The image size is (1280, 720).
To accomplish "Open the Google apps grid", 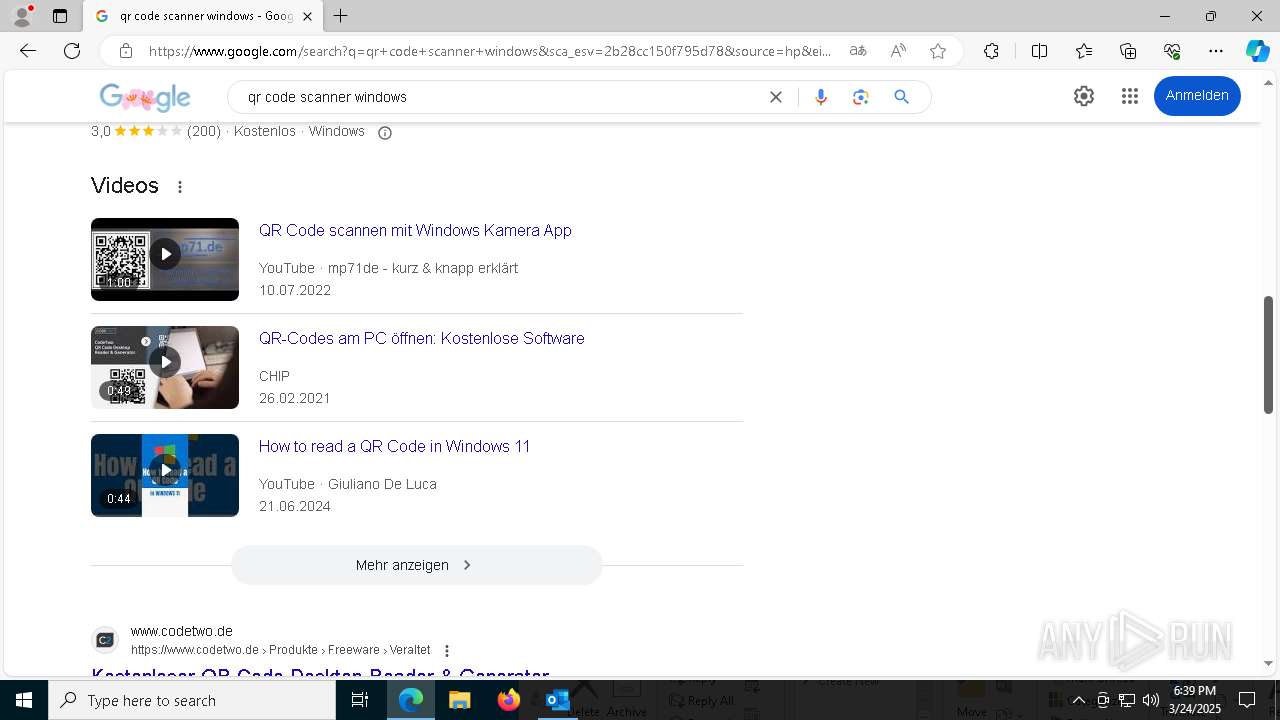I will click(1130, 96).
